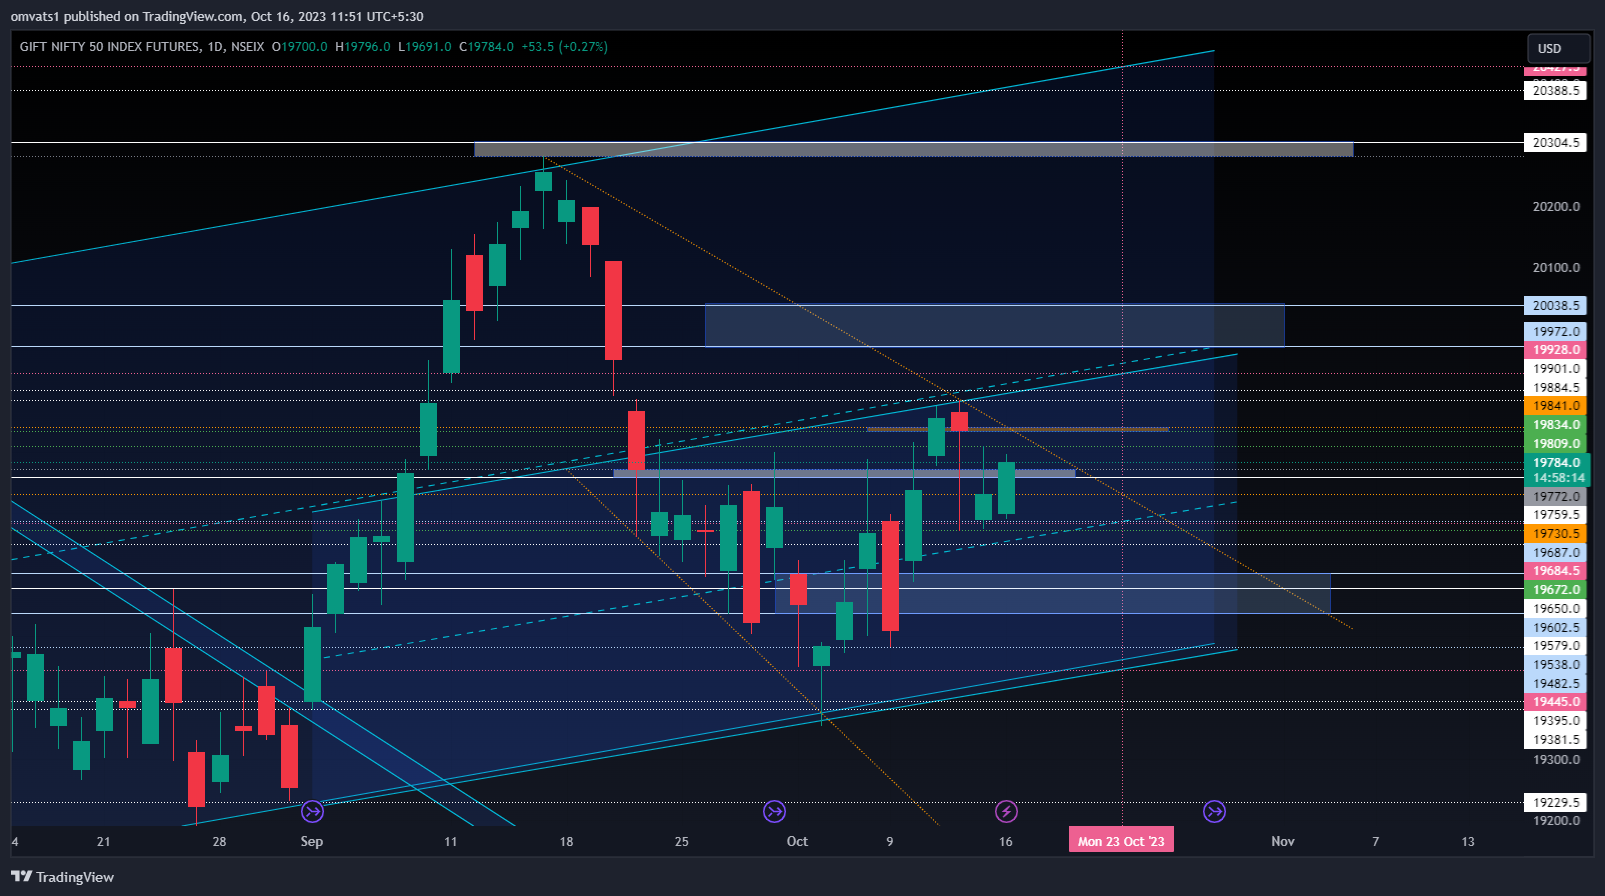1605x896 pixels.
Task: Click the 19538.0 price label
Action: (1556, 665)
